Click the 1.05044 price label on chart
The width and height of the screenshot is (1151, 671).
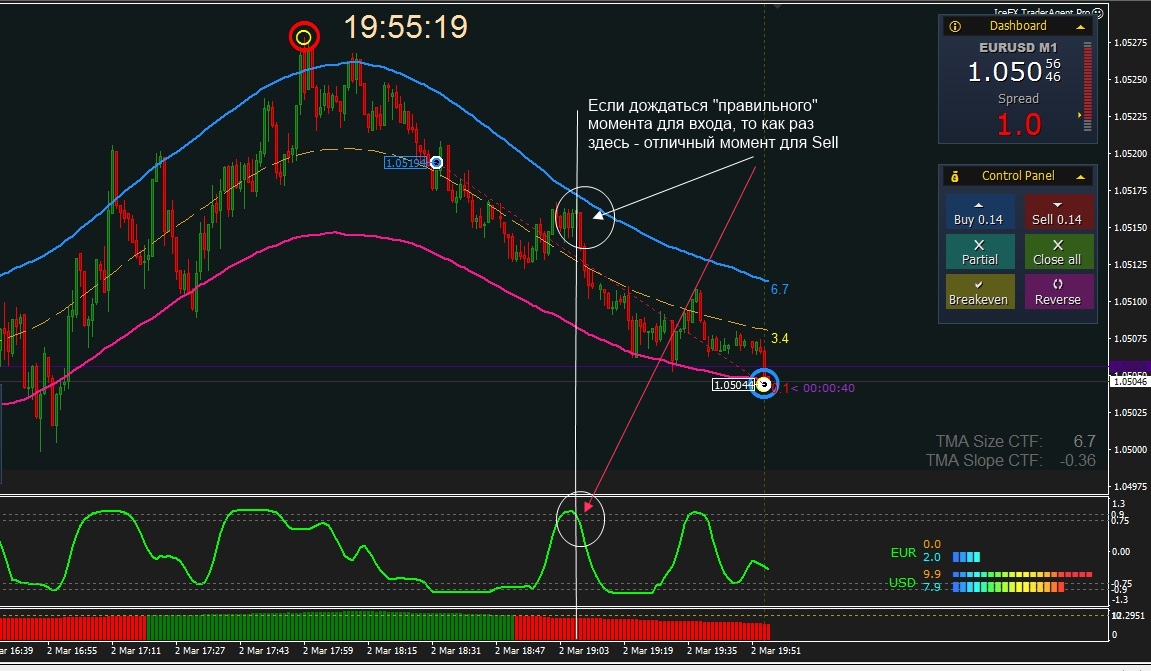(x=733, y=385)
